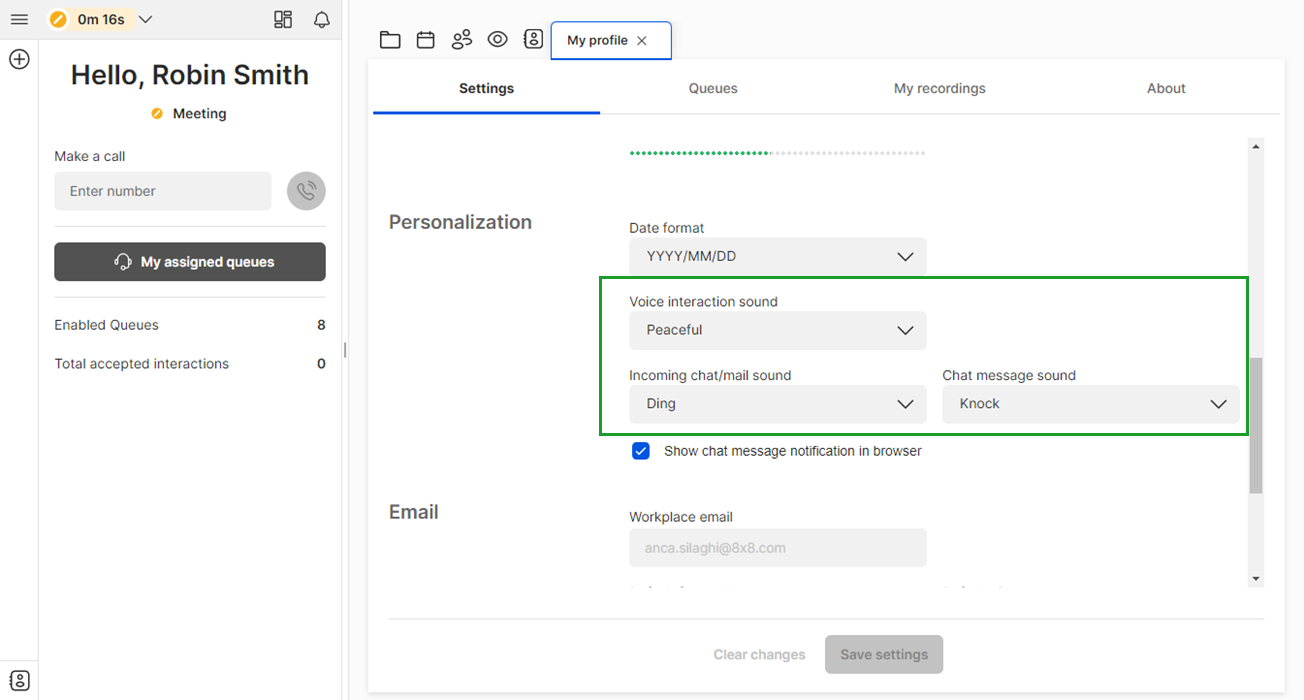Click the Enter number field
The width and height of the screenshot is (1304, 700).
click(163, 191)
